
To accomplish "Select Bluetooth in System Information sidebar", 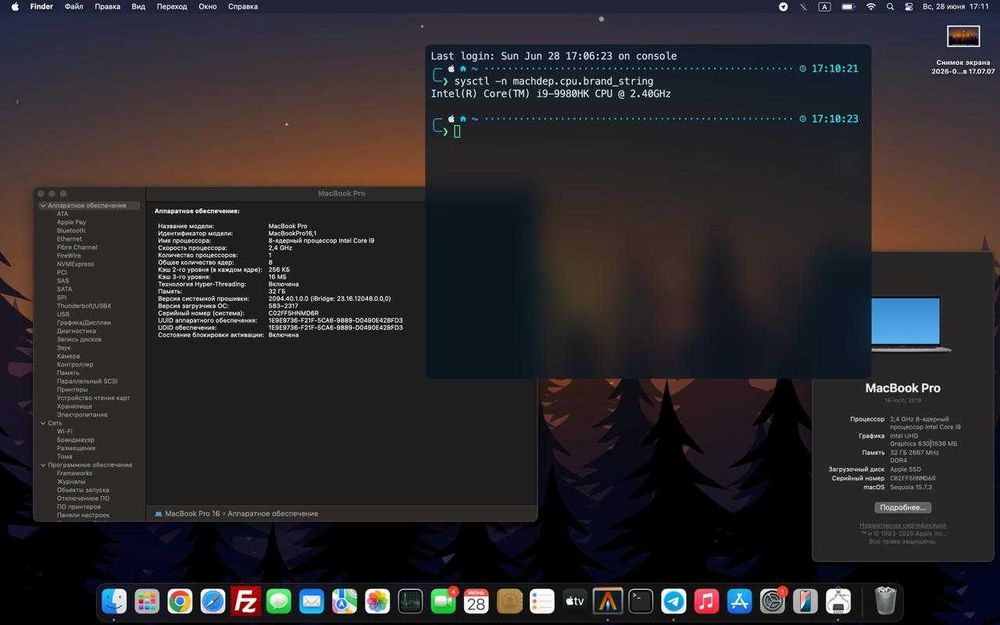I will coord(71,231).
